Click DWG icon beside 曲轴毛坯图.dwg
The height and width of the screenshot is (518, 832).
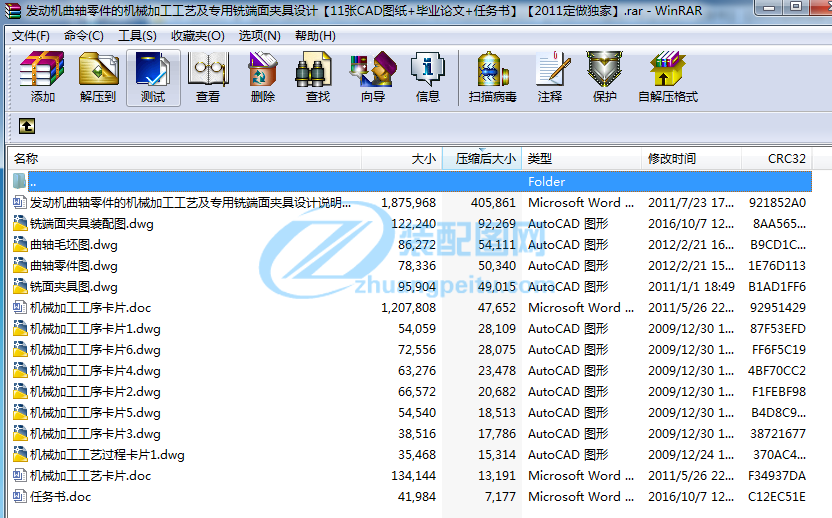click(20, 244)
